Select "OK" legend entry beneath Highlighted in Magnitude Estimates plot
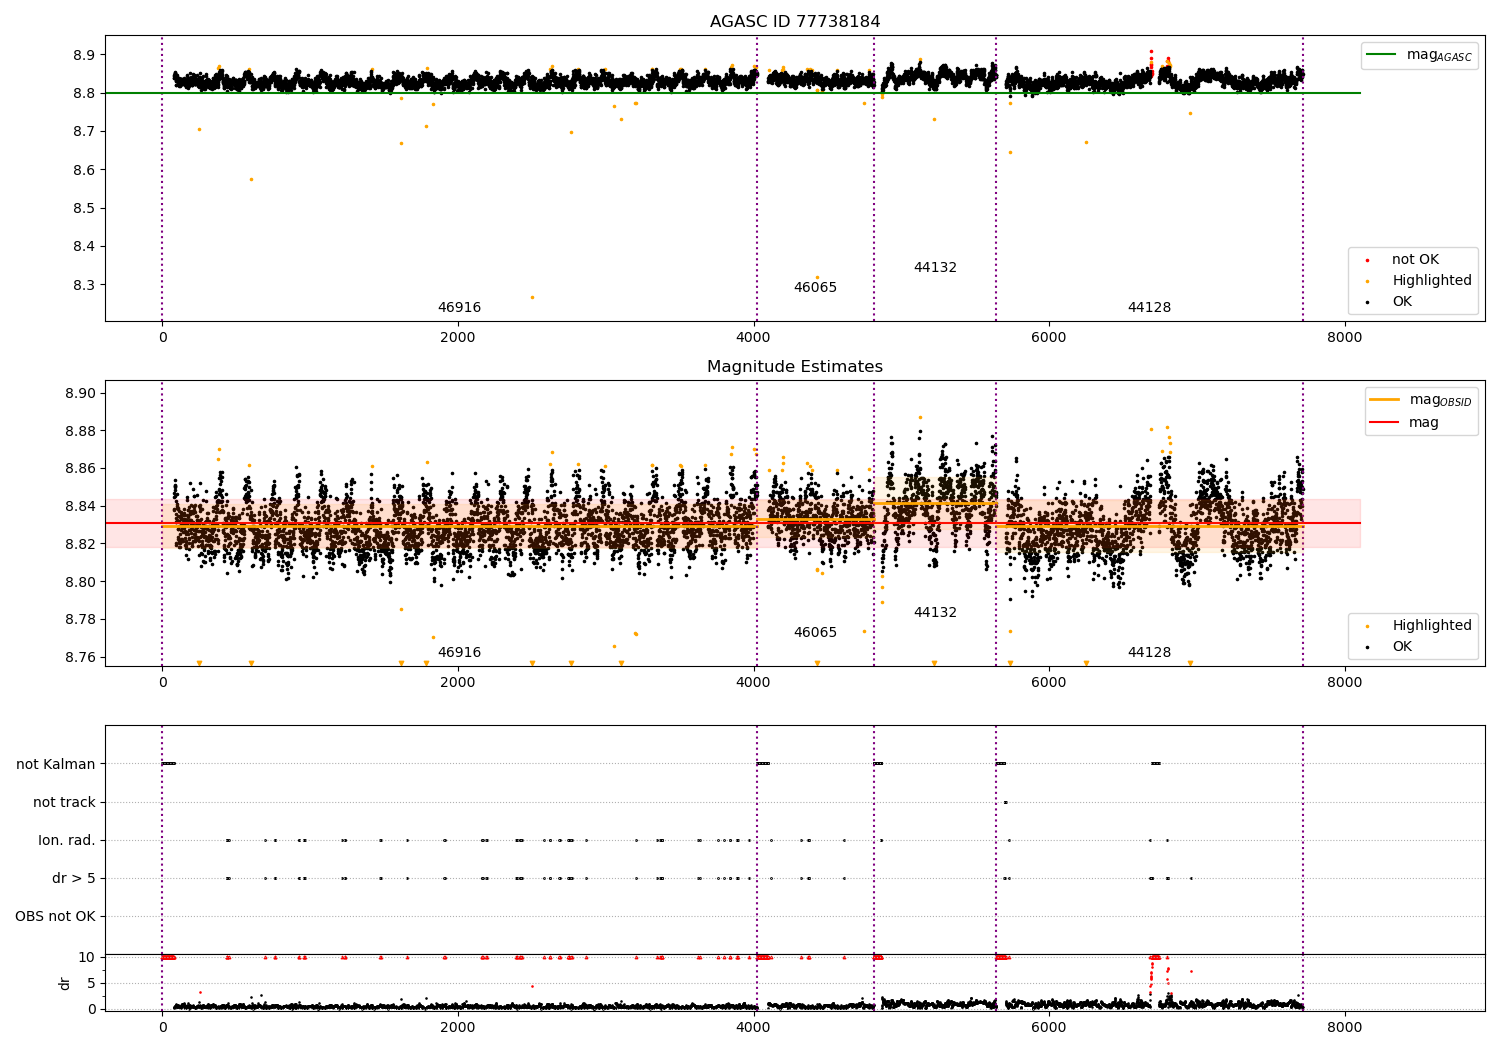Viewport: 1500px width, 1050px height. [1402, 647]
